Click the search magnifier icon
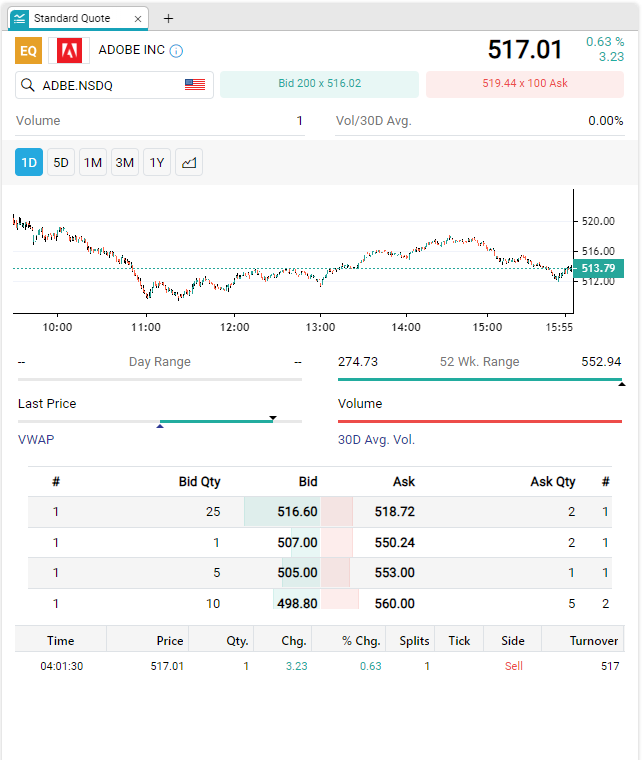The height and width of the screenshot is (760, 642). 29,85
